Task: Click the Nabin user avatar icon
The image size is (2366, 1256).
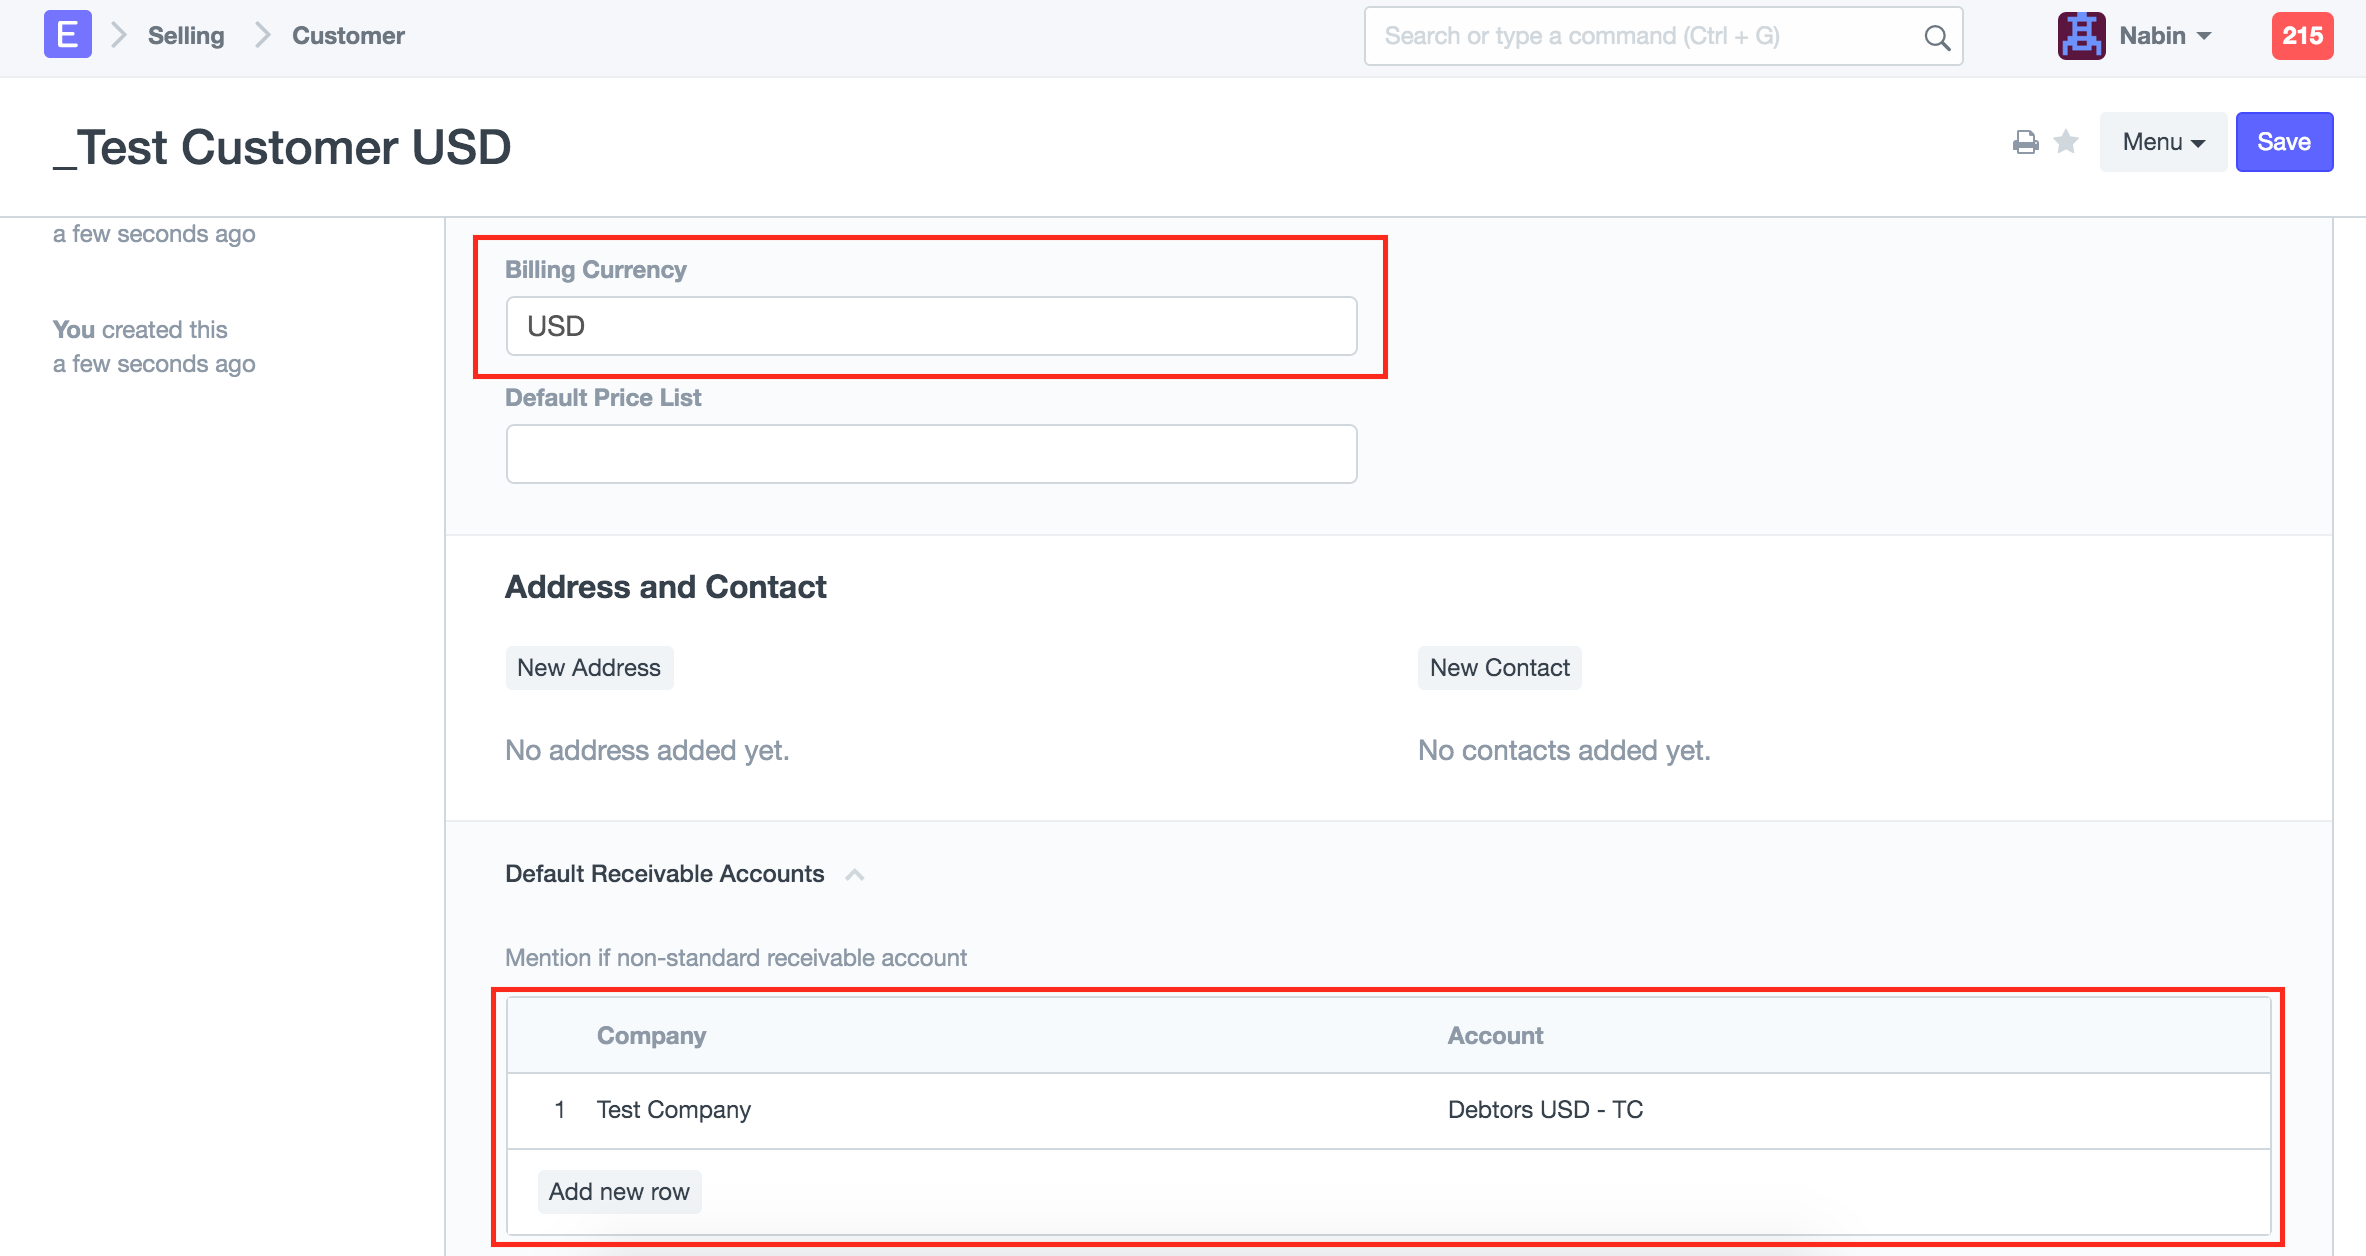Action: tap(2081, 36)
